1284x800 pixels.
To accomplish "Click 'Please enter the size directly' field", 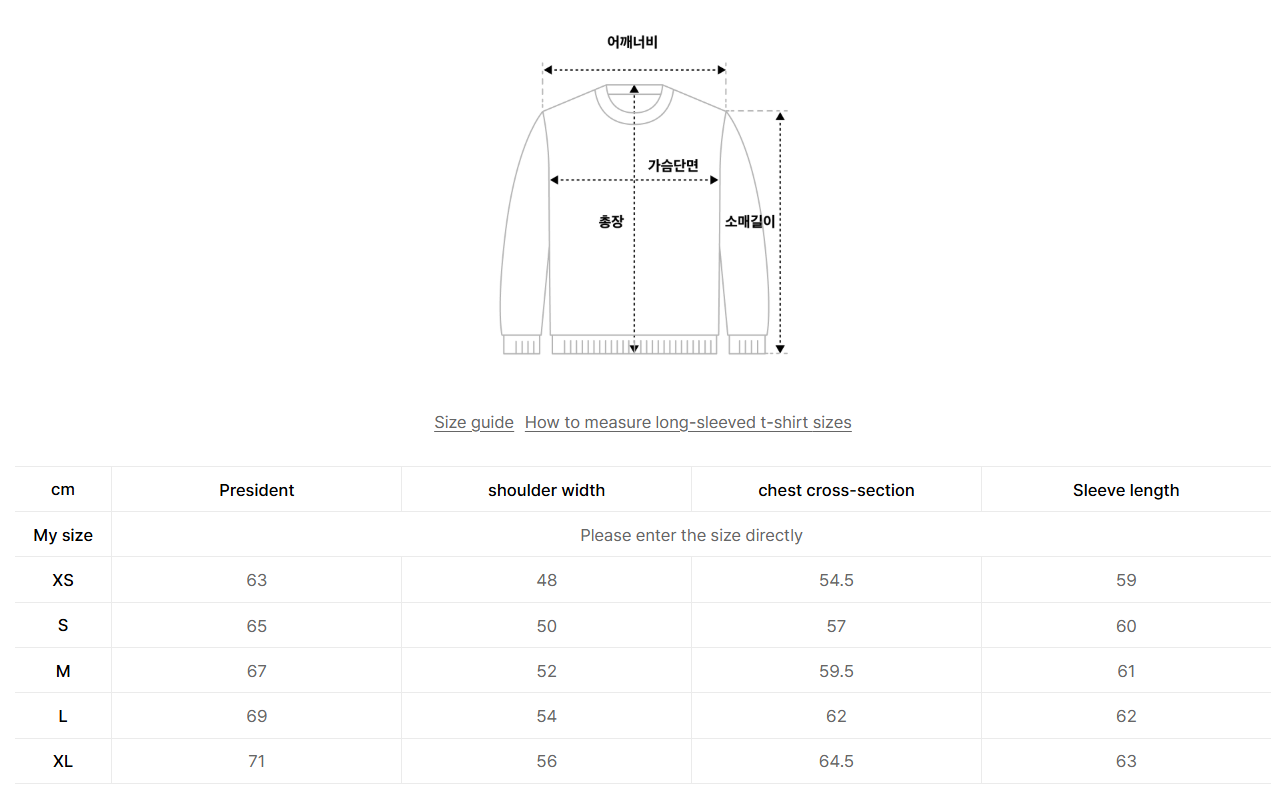I will coord(691,535).
